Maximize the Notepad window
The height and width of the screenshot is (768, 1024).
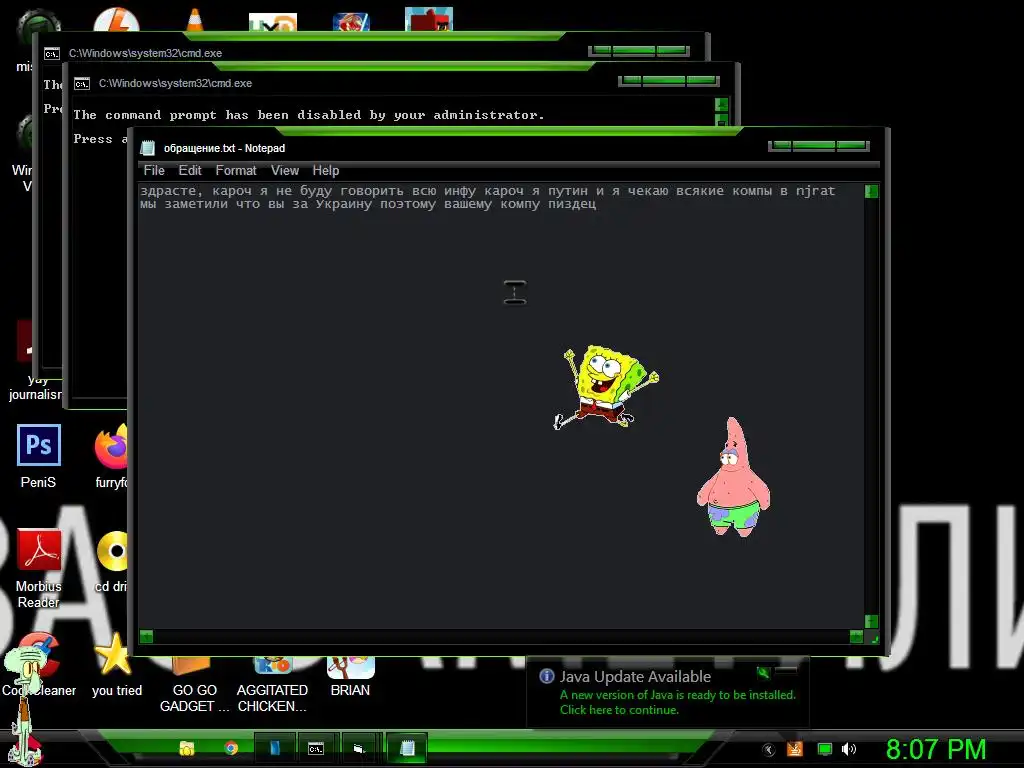(x=814, y=146)
